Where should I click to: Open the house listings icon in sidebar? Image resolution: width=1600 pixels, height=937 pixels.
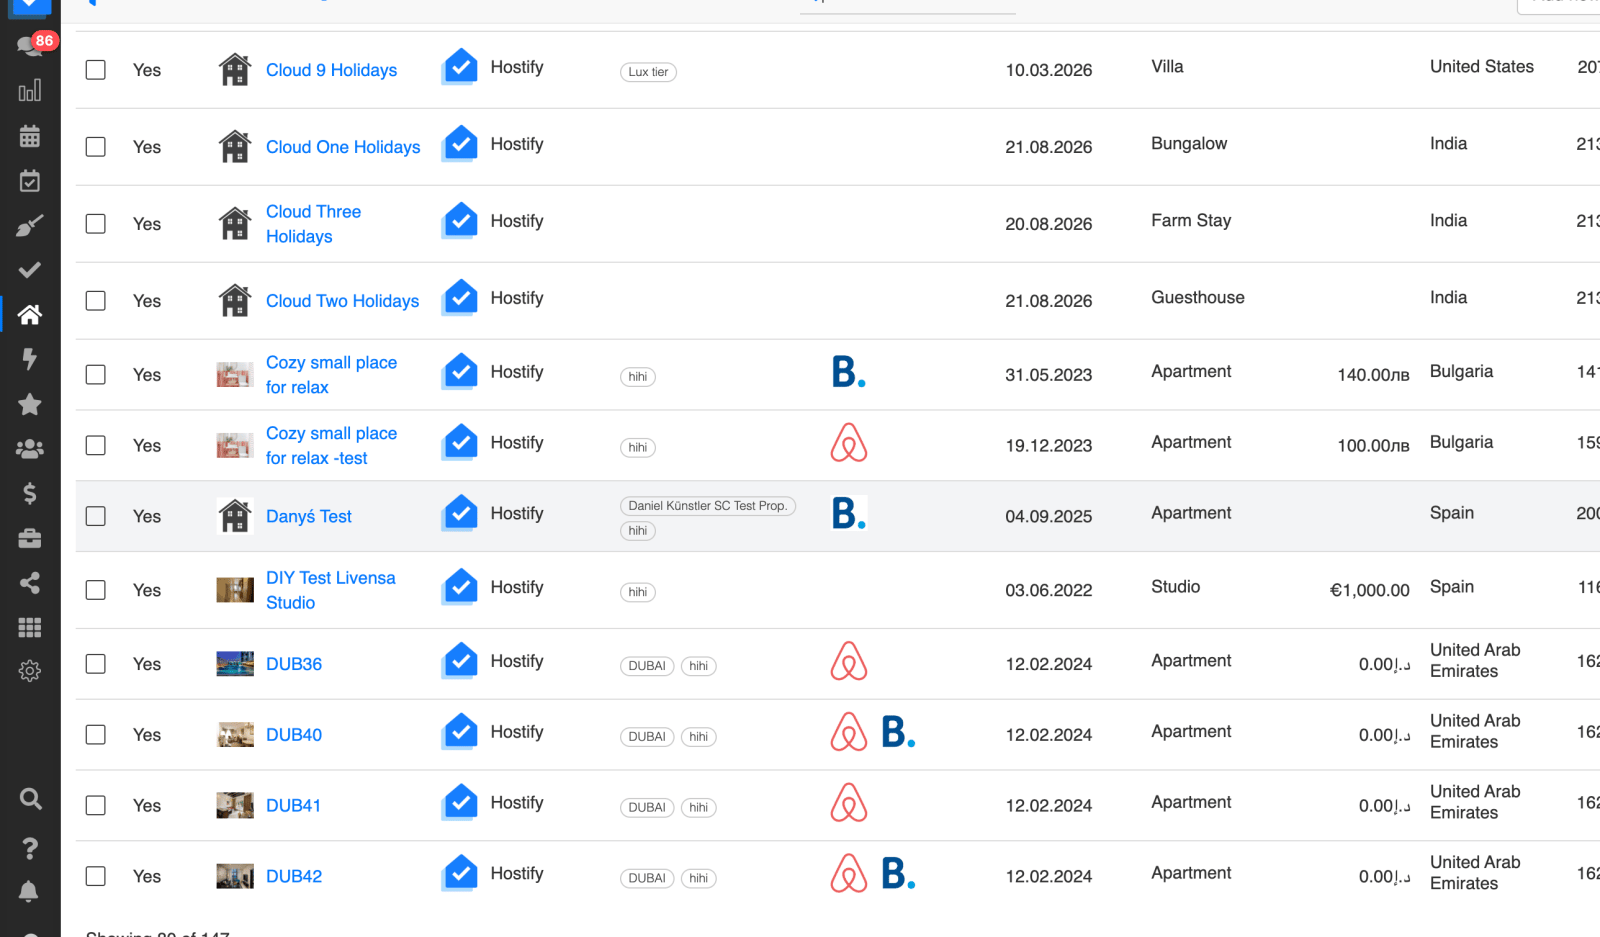(x=30, y=315)
